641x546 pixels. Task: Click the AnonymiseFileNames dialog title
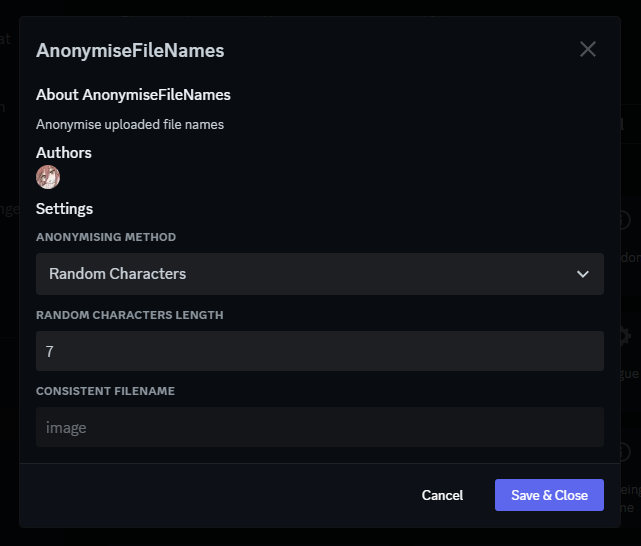click(130, 51)
